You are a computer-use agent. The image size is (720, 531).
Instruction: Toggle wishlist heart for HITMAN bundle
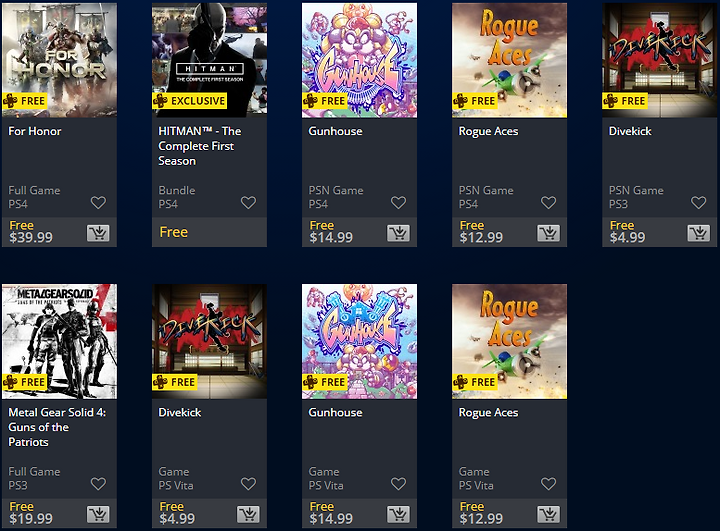pos(248,203)
